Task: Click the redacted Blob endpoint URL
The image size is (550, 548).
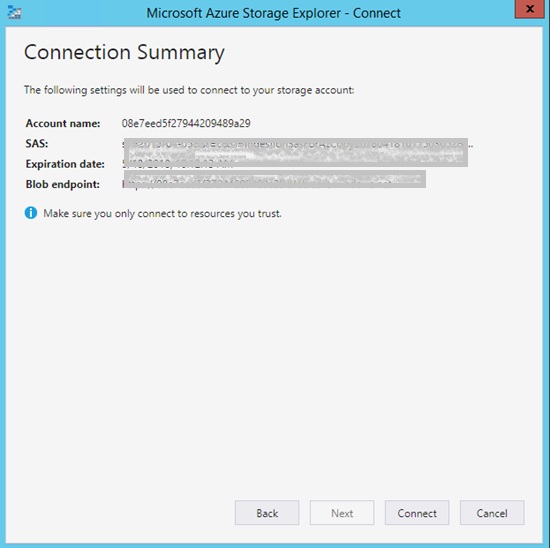Action: pos(274,180)
